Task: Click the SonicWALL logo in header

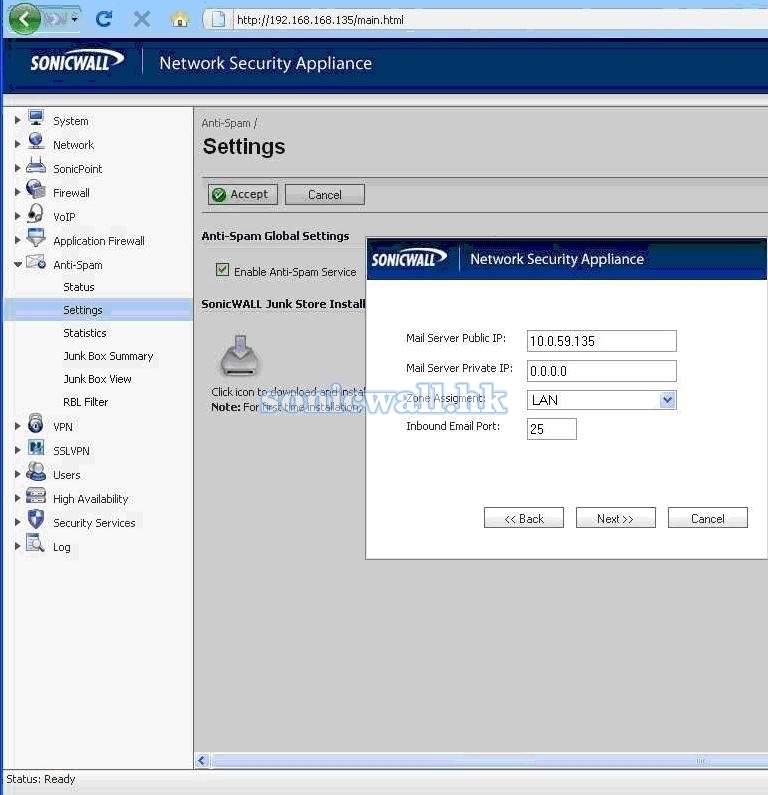Action: [77, 62]
